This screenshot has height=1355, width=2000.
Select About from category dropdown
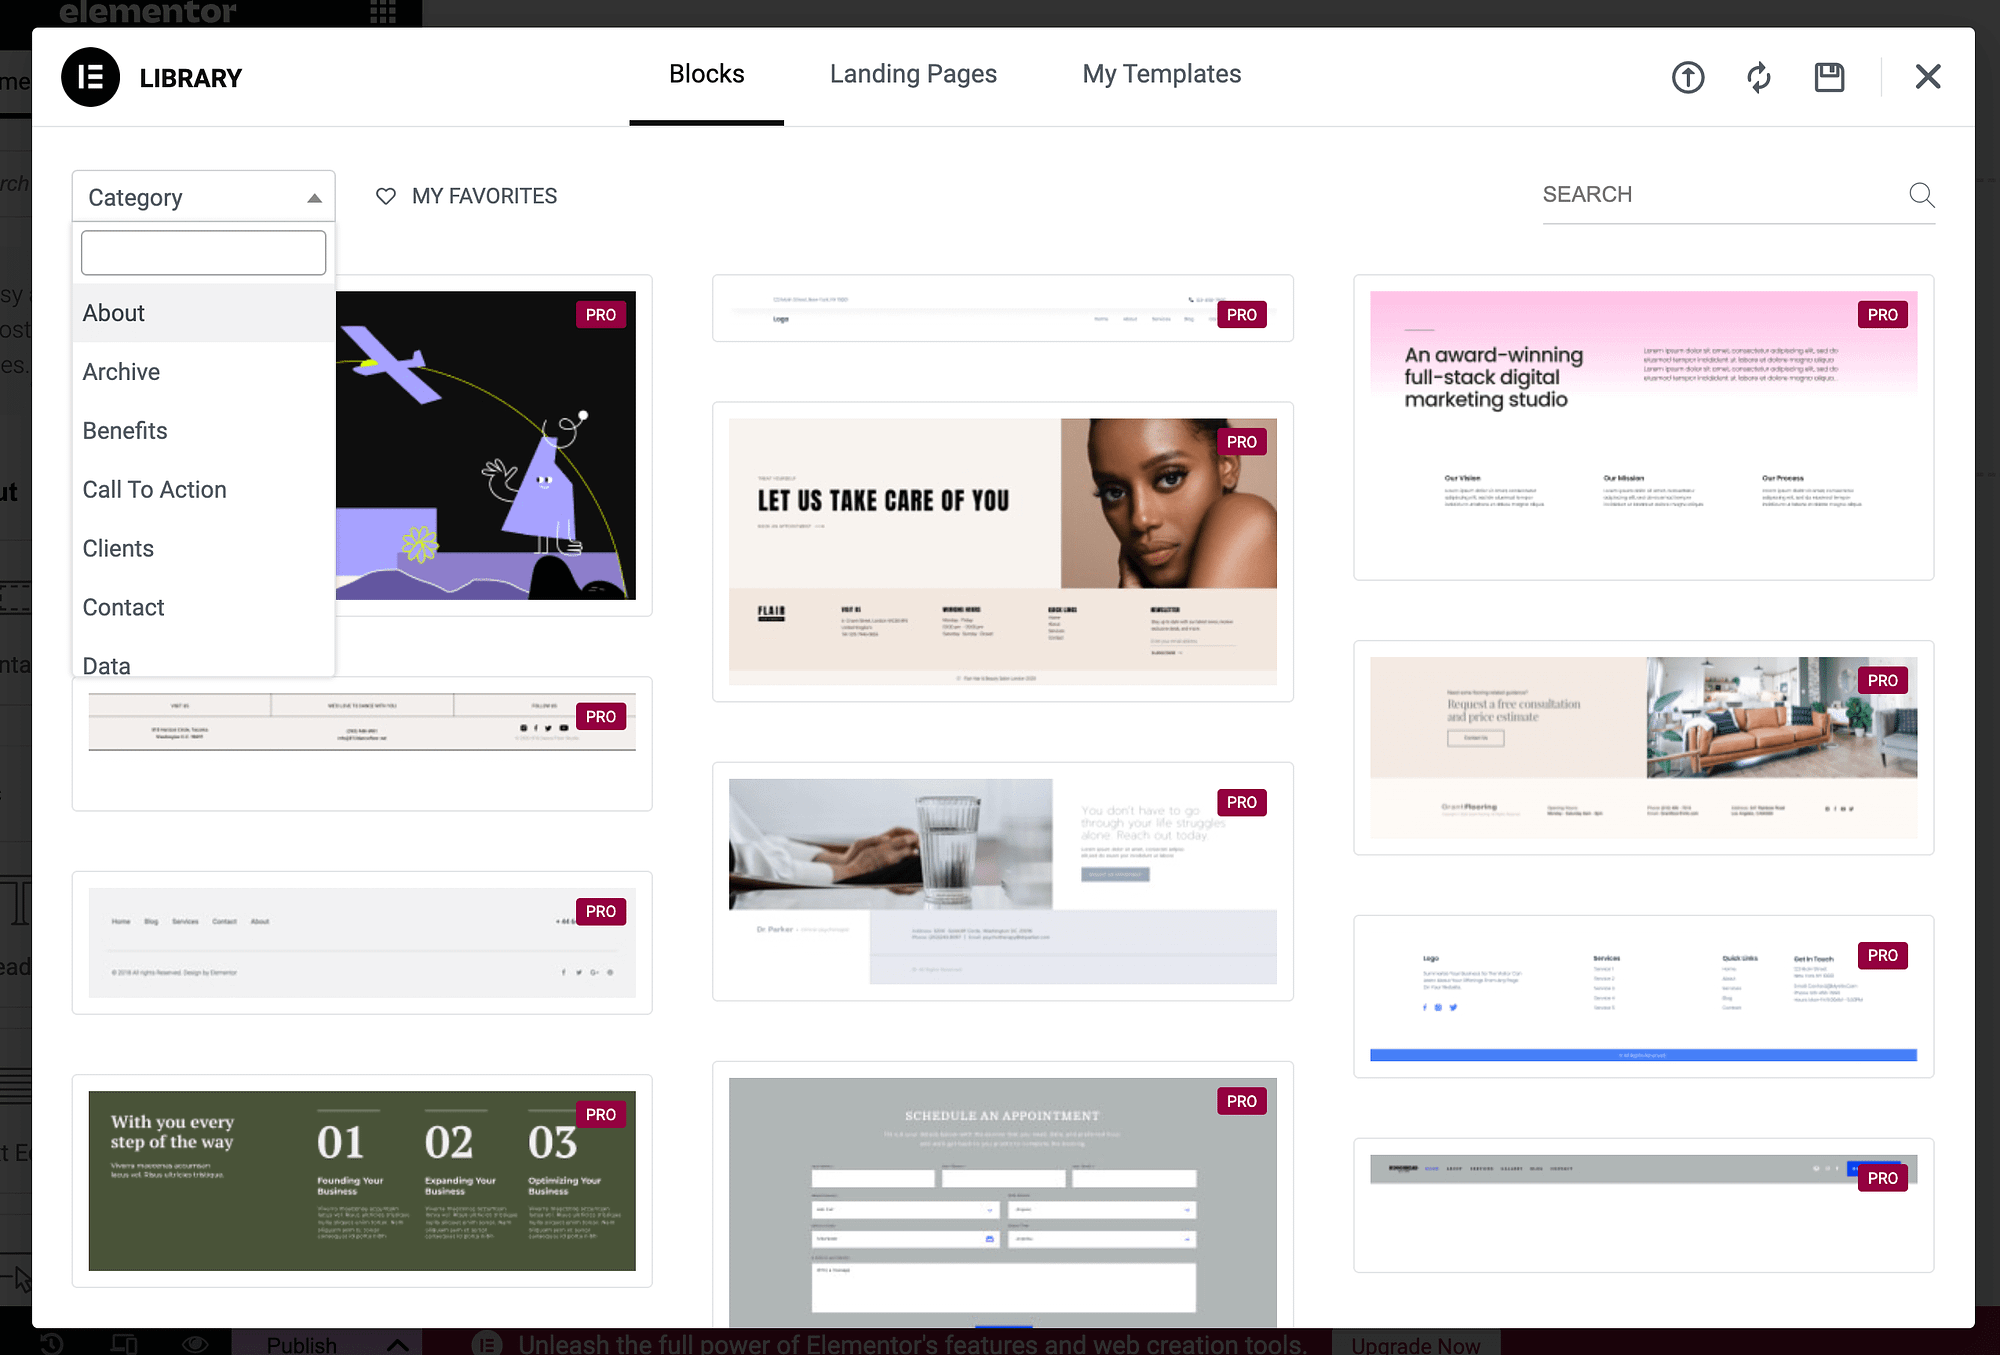pyautogui.click(x=113, y=313)
